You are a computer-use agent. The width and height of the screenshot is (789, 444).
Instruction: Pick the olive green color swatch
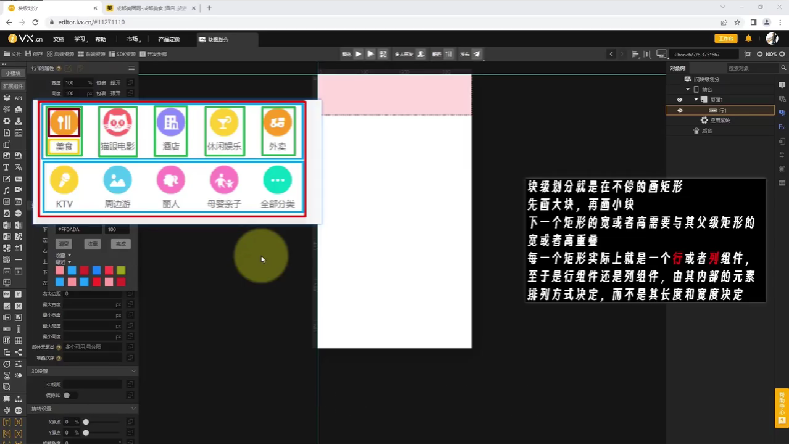coord(121,271)
